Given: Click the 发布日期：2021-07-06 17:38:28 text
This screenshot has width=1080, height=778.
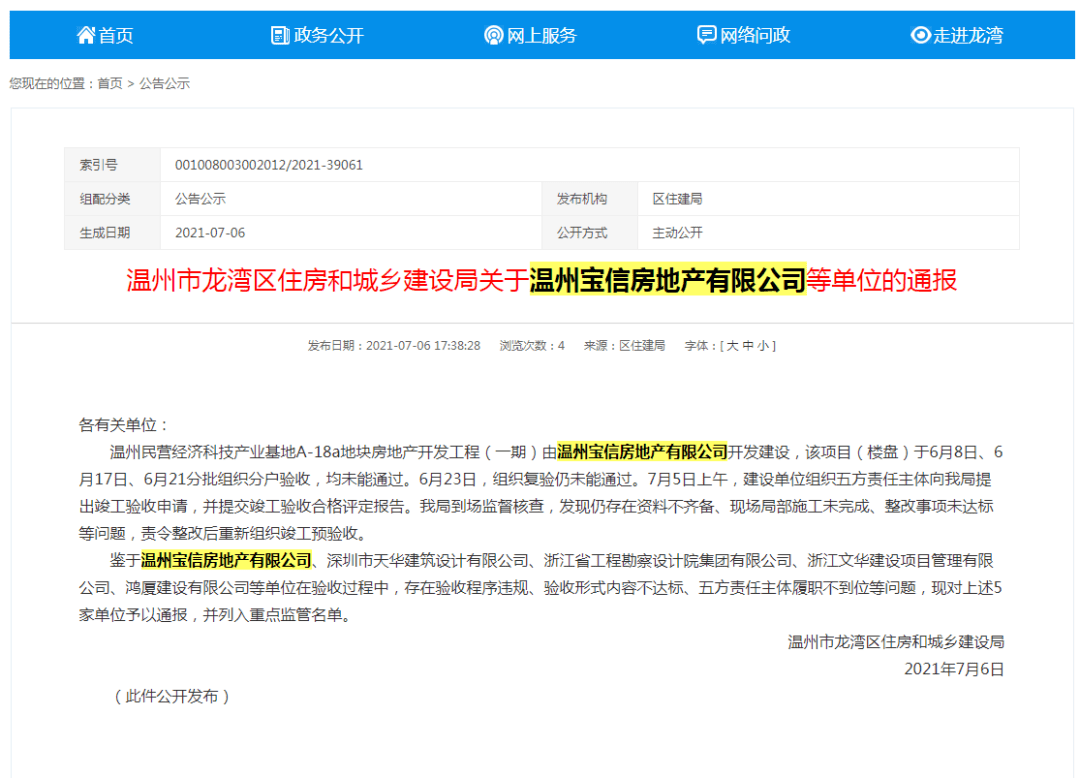Looking at the screenshot, I should [x=394, y=346].
